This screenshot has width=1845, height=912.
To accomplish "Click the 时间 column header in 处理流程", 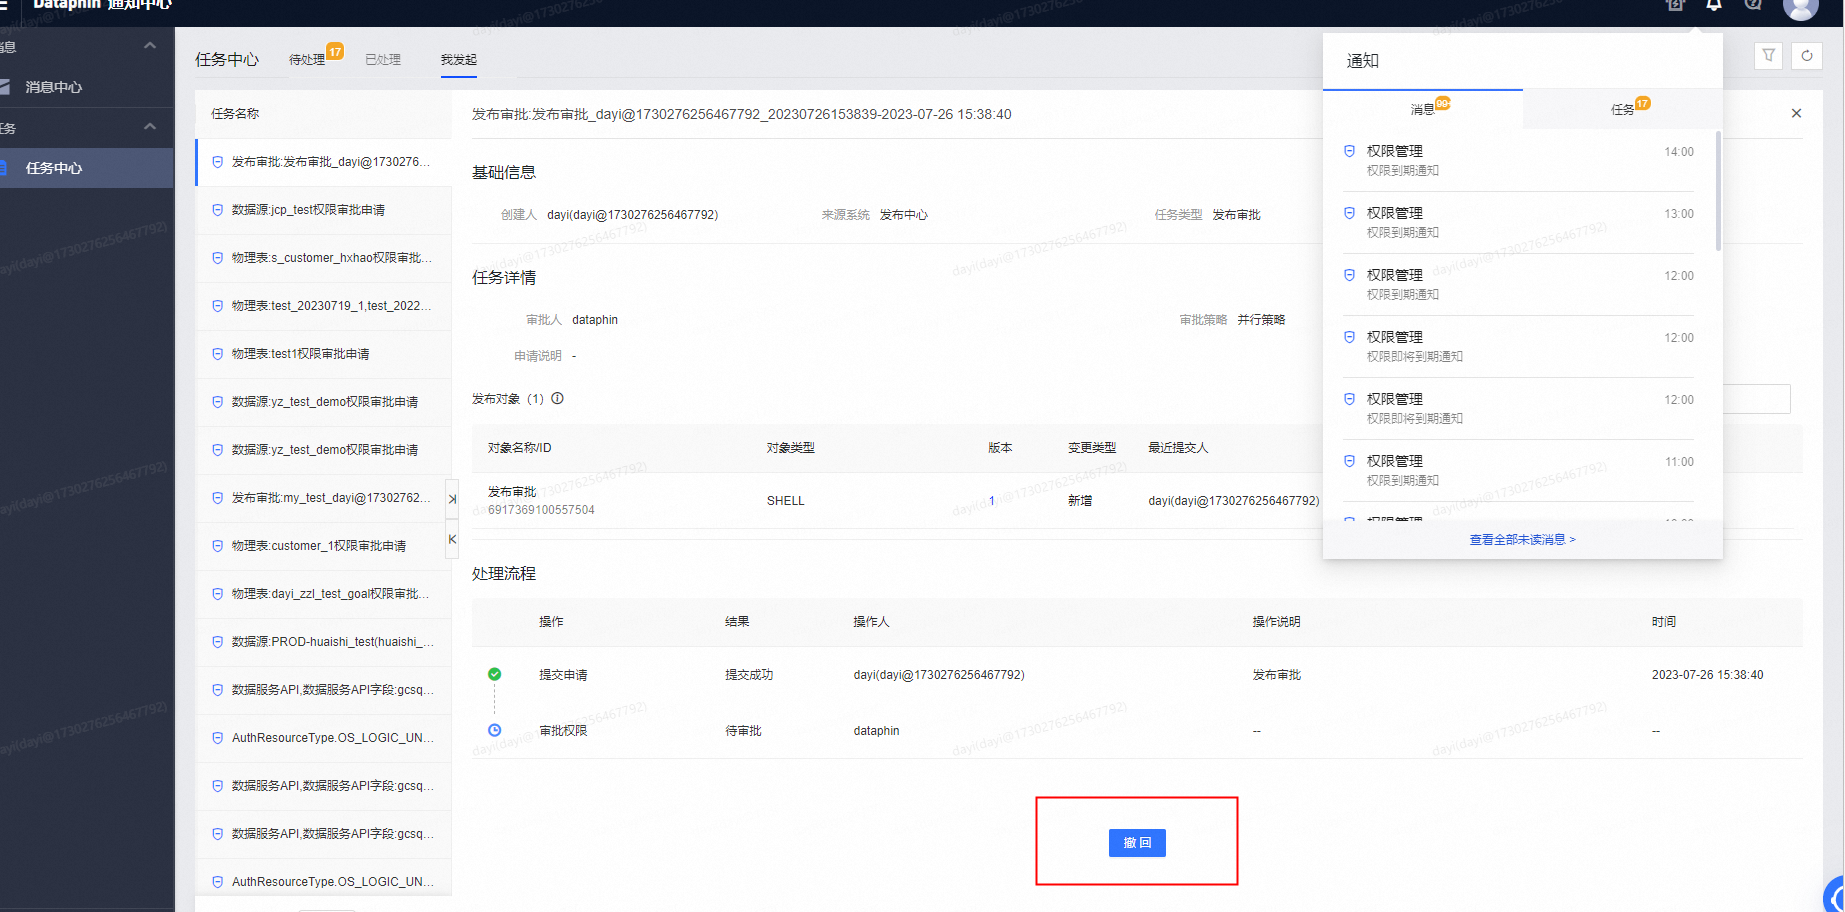I will tap(1664, 622).
